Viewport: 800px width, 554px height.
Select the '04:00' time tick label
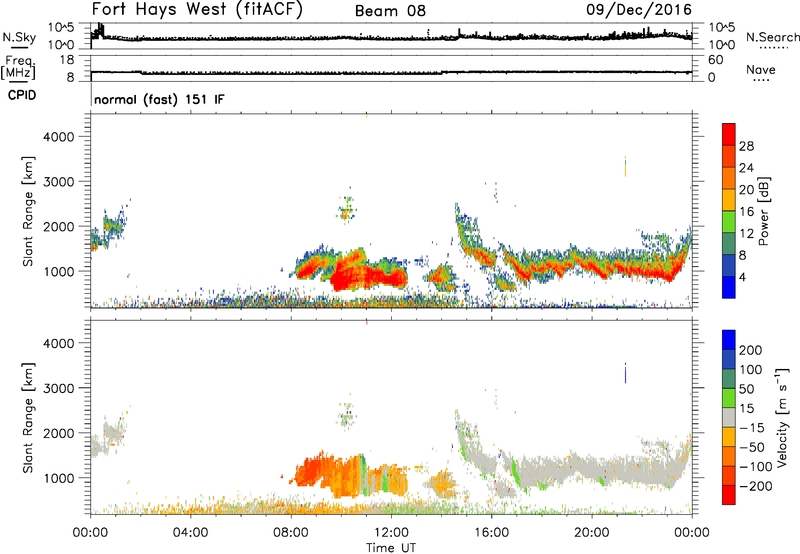[191, 533]
